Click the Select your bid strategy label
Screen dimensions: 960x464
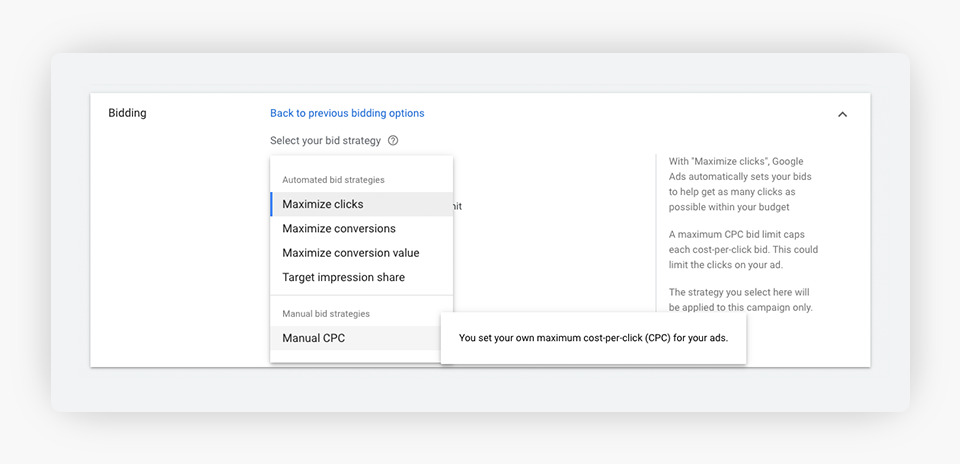pos(325,141)
